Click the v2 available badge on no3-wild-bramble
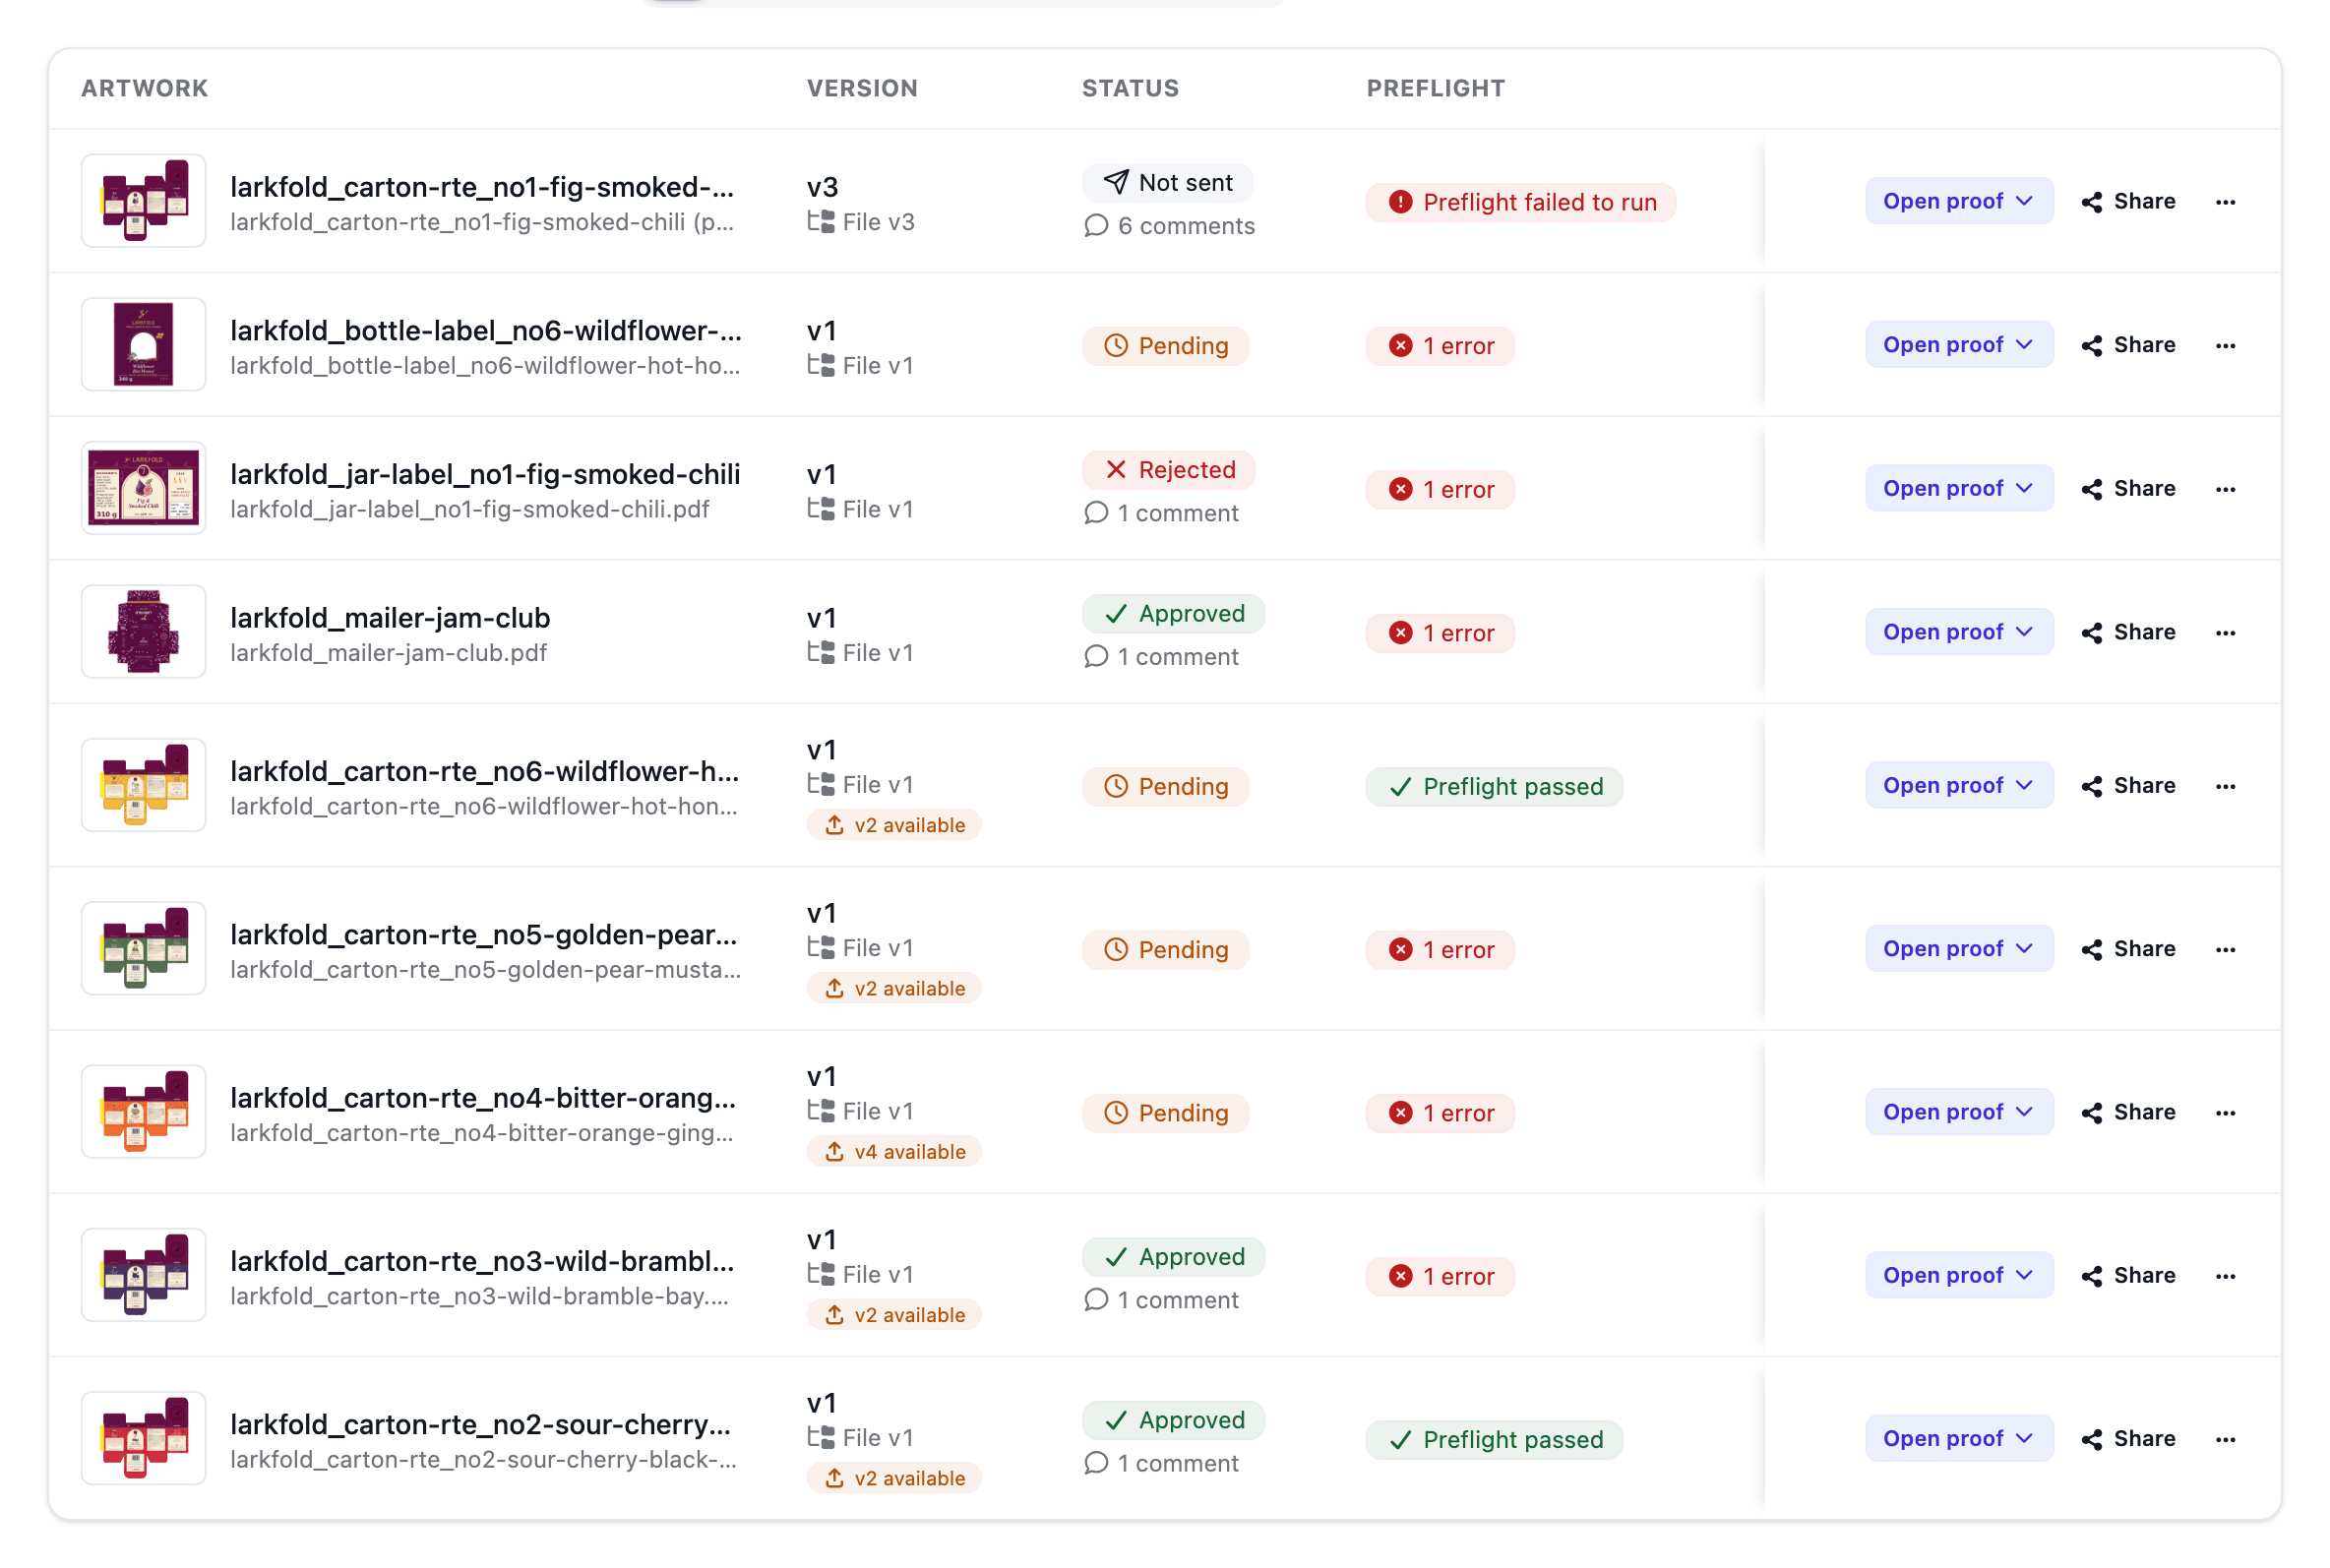 point(893,1315)
